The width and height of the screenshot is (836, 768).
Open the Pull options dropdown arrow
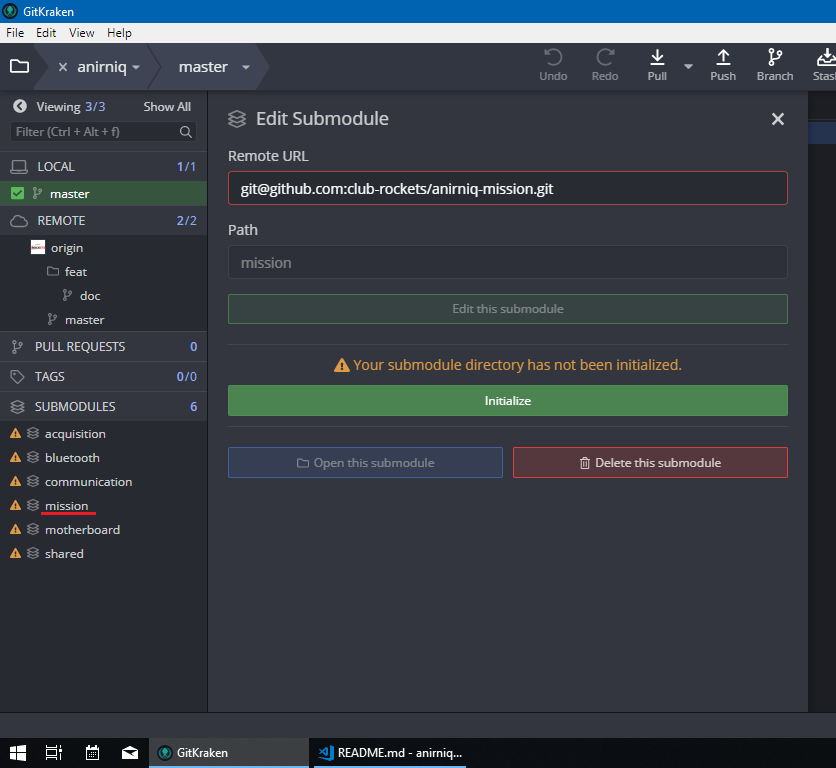pyautogui.click(x=688, y=67)
